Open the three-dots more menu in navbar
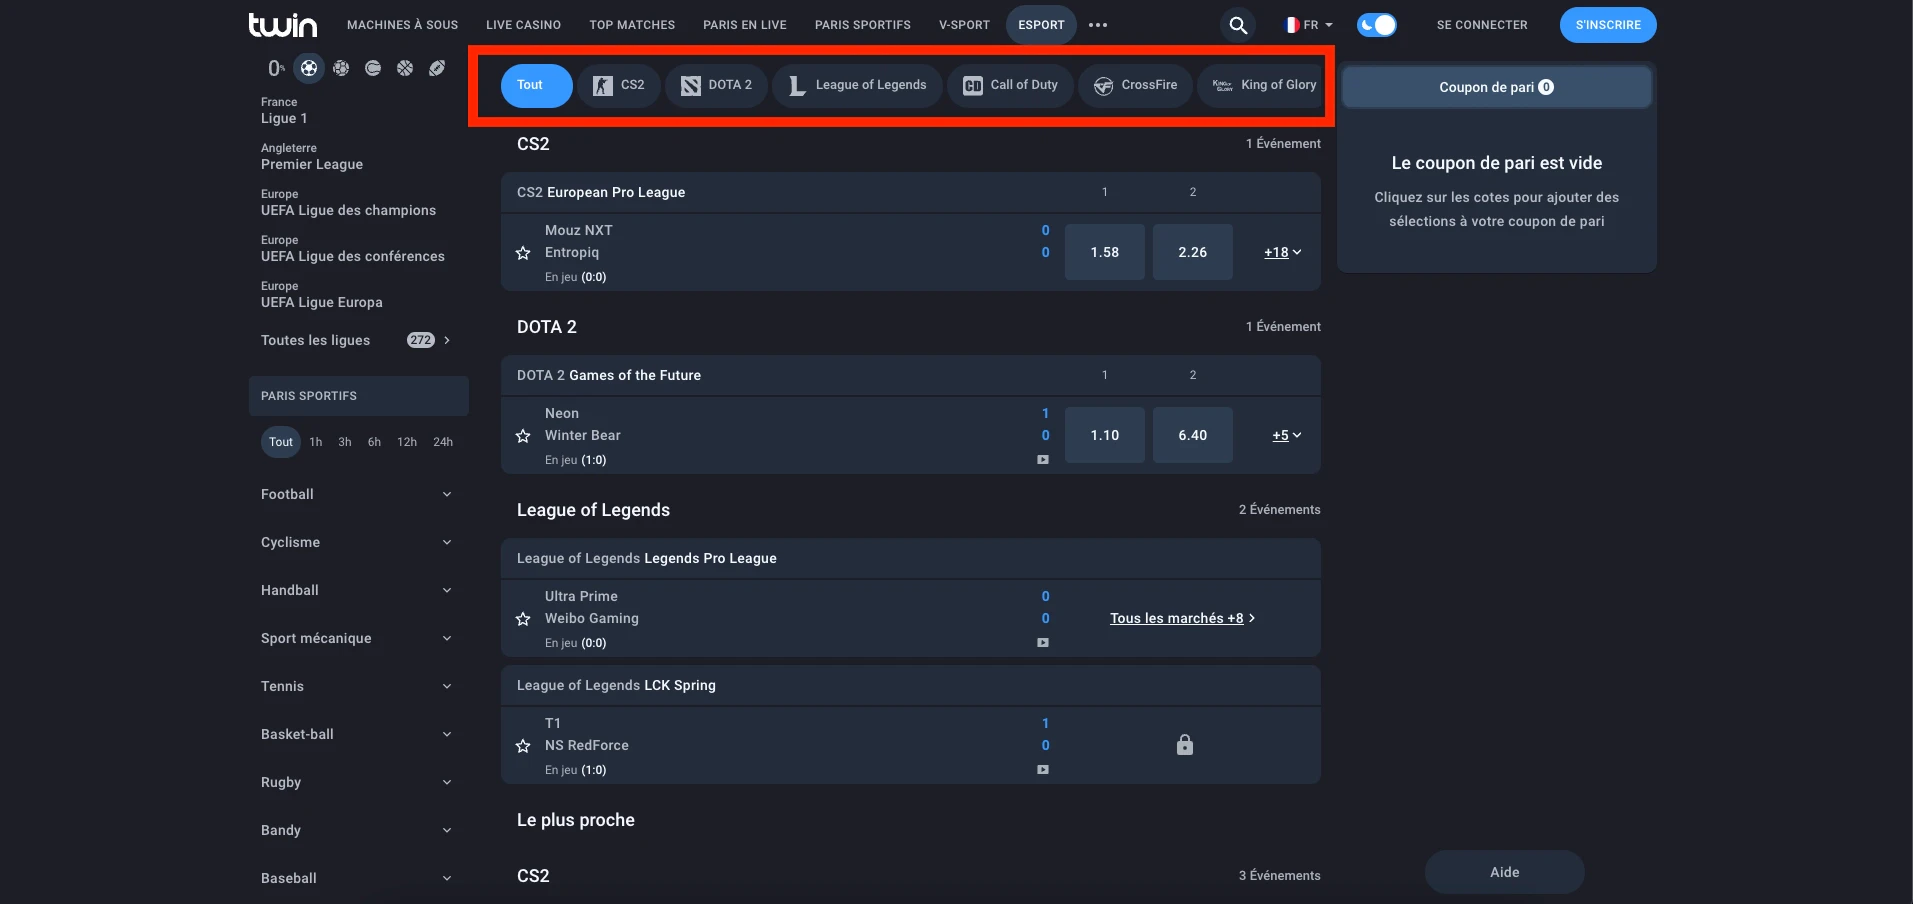The image size is (1913, 904). point(1098,25)
